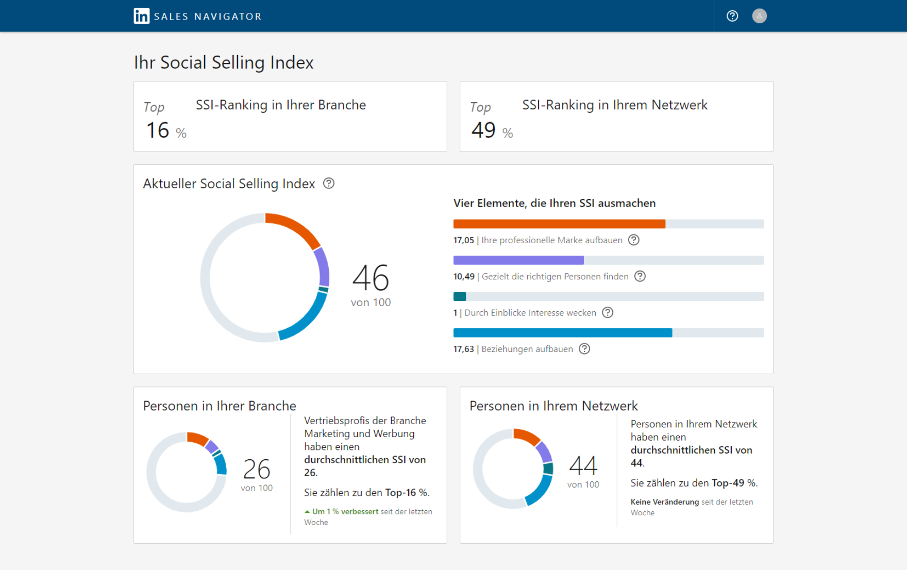The image size is (908, 570).
Task: Open the profile avatar menu
Action: point(760,16)
